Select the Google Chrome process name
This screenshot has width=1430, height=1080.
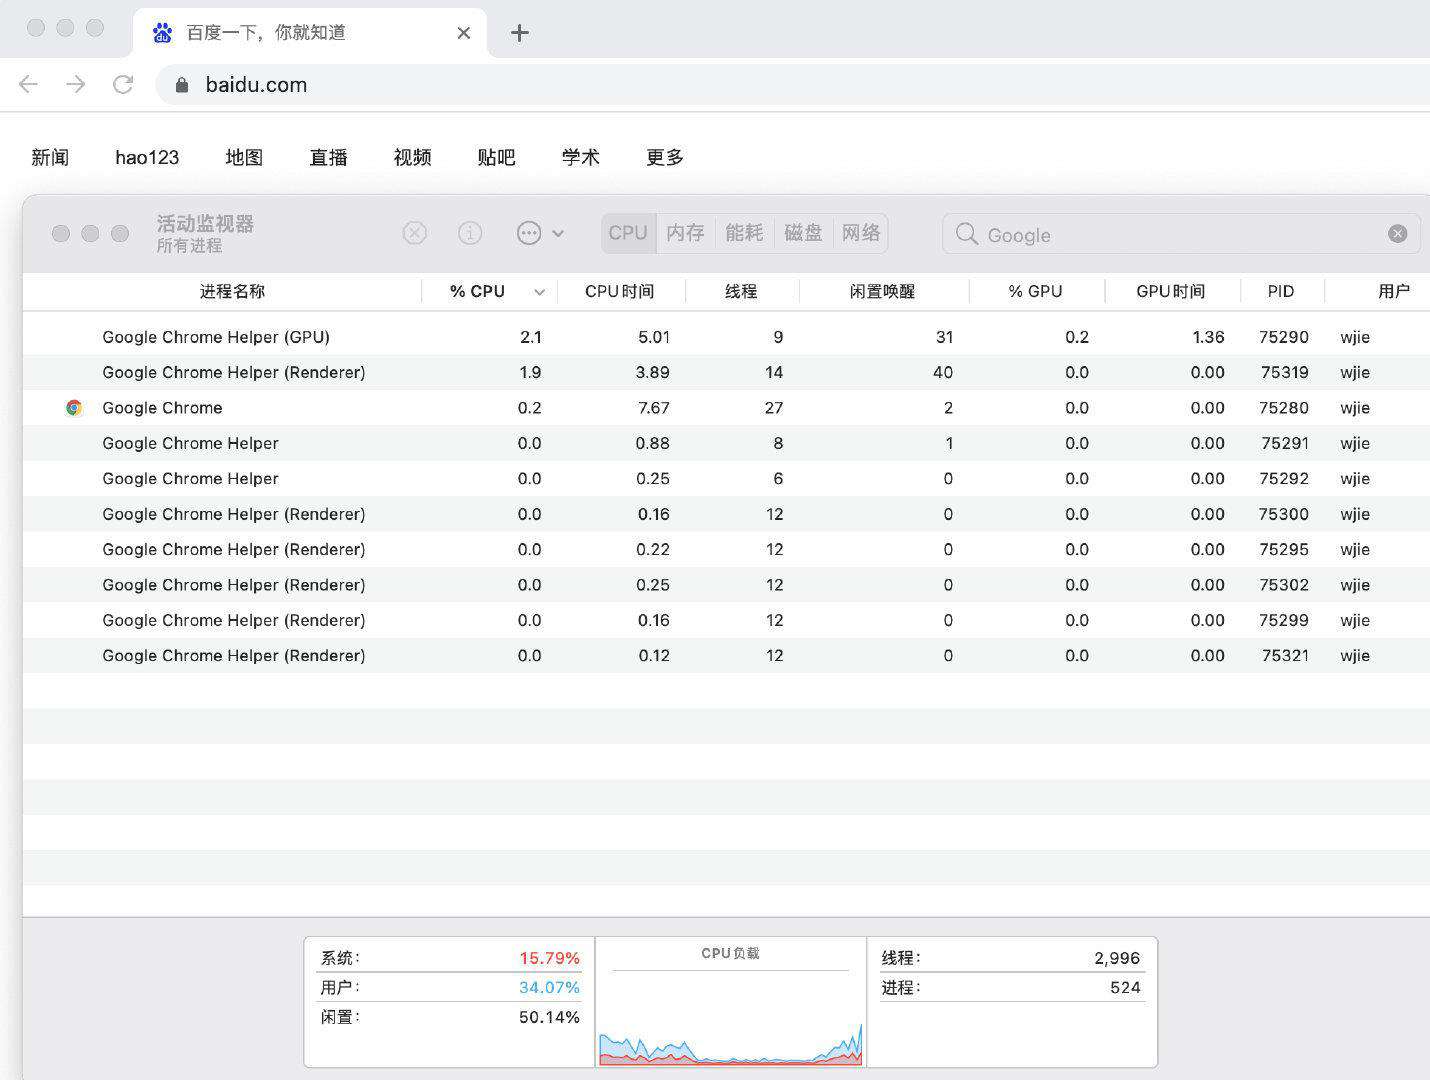pos(162,408)
